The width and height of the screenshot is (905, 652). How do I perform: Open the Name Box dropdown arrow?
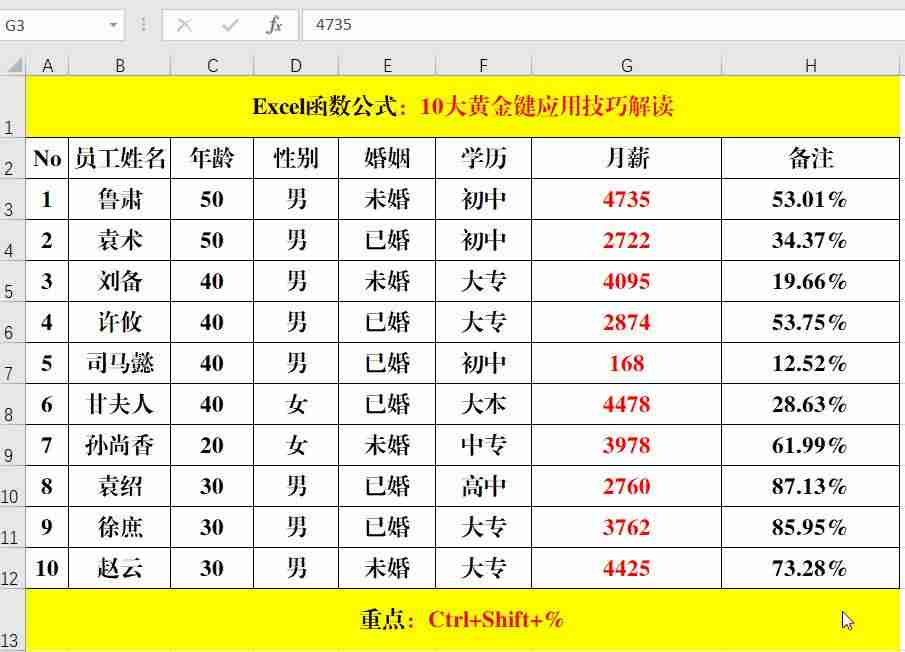[113, 25]
